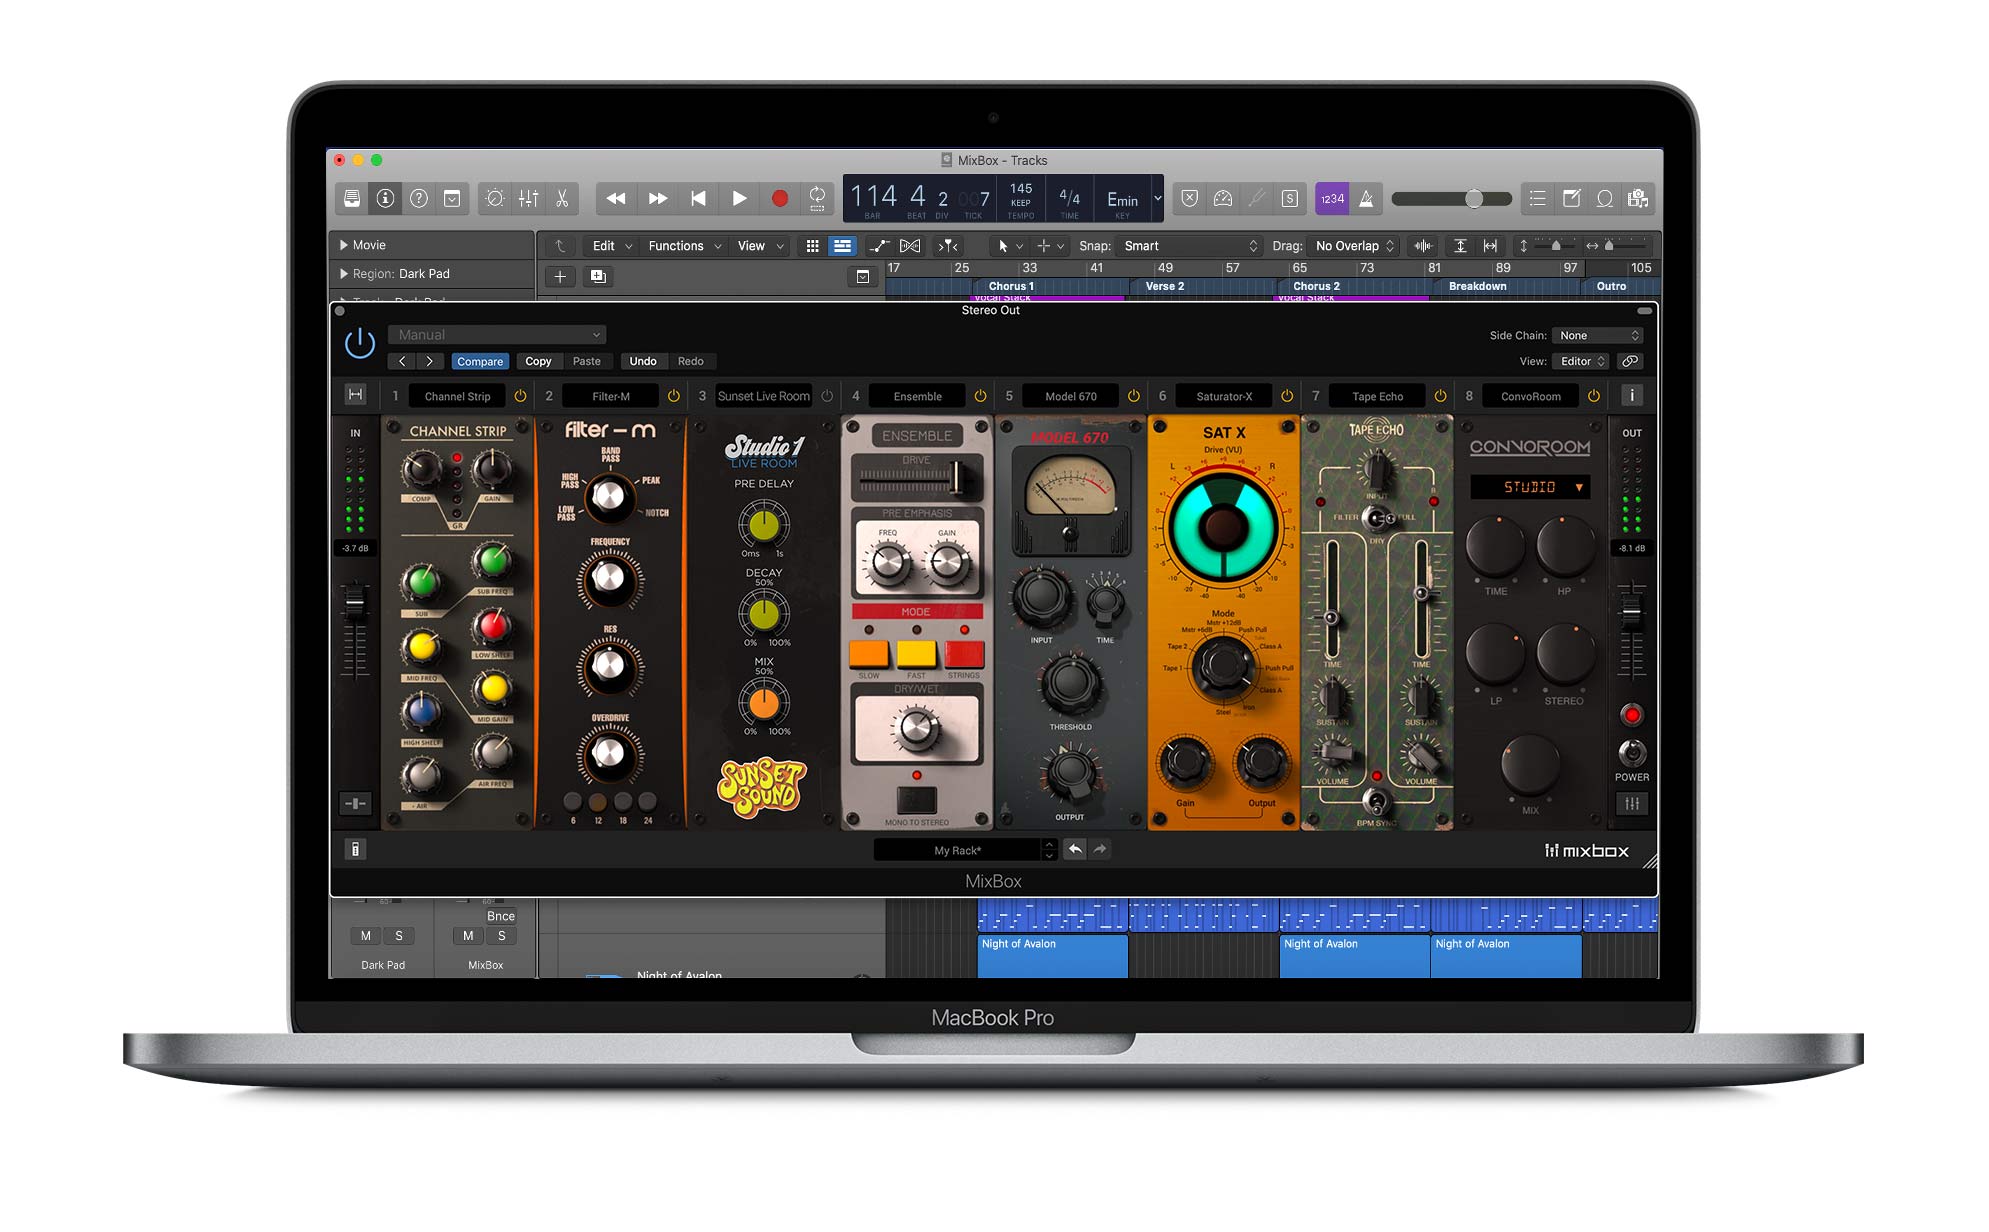
Task: Bypass the Tape Echo module with its power toggle
Action: point(1438,395)
